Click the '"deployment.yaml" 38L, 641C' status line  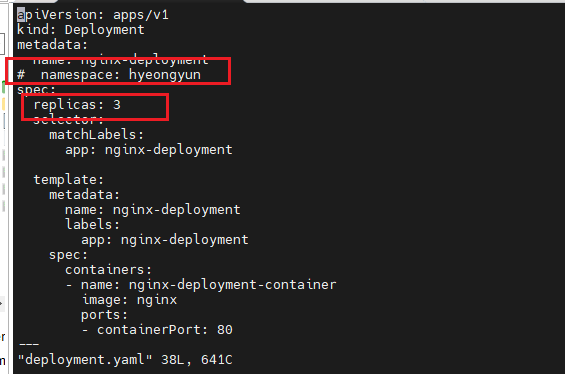tap(125, 360)
